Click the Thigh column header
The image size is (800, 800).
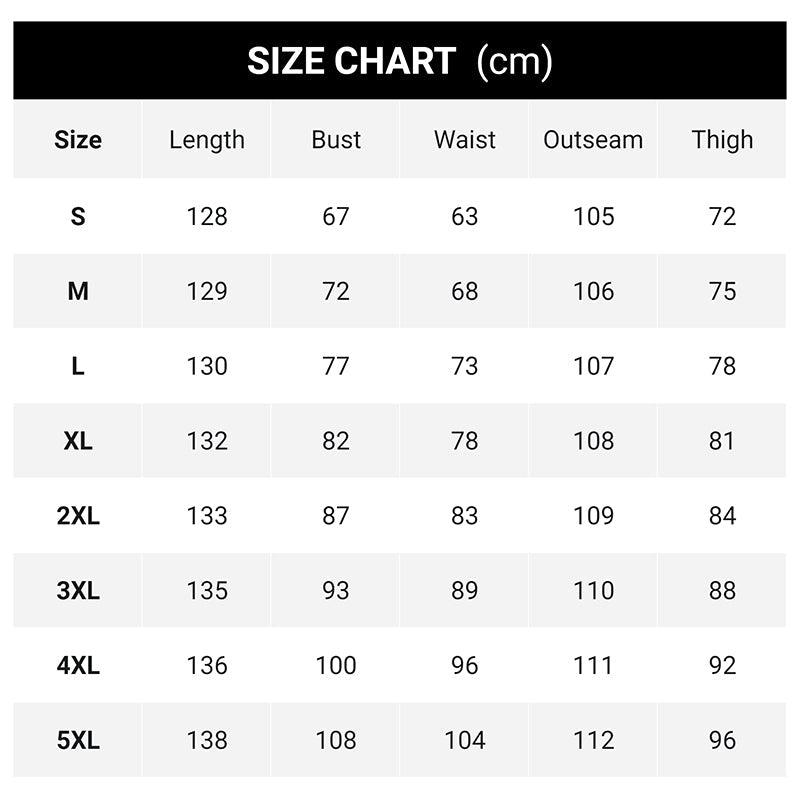722,140
